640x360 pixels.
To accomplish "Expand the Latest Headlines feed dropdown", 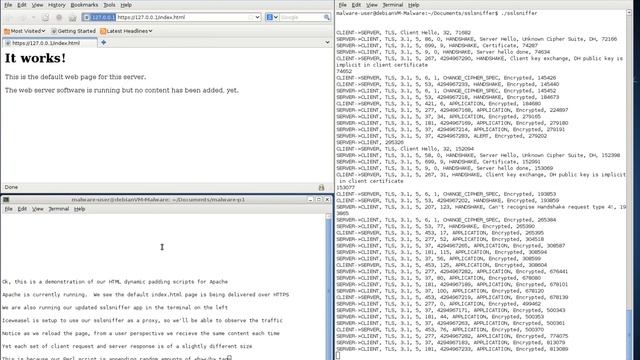I will pyautogui.click(x=127, y=31).
